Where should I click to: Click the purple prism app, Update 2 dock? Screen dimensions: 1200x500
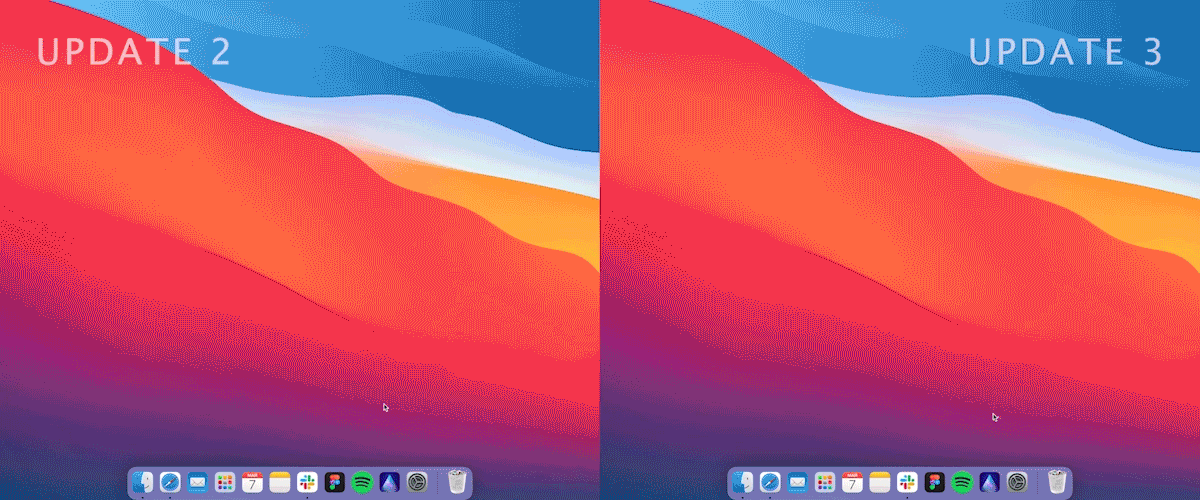click(x=391, y=482)
